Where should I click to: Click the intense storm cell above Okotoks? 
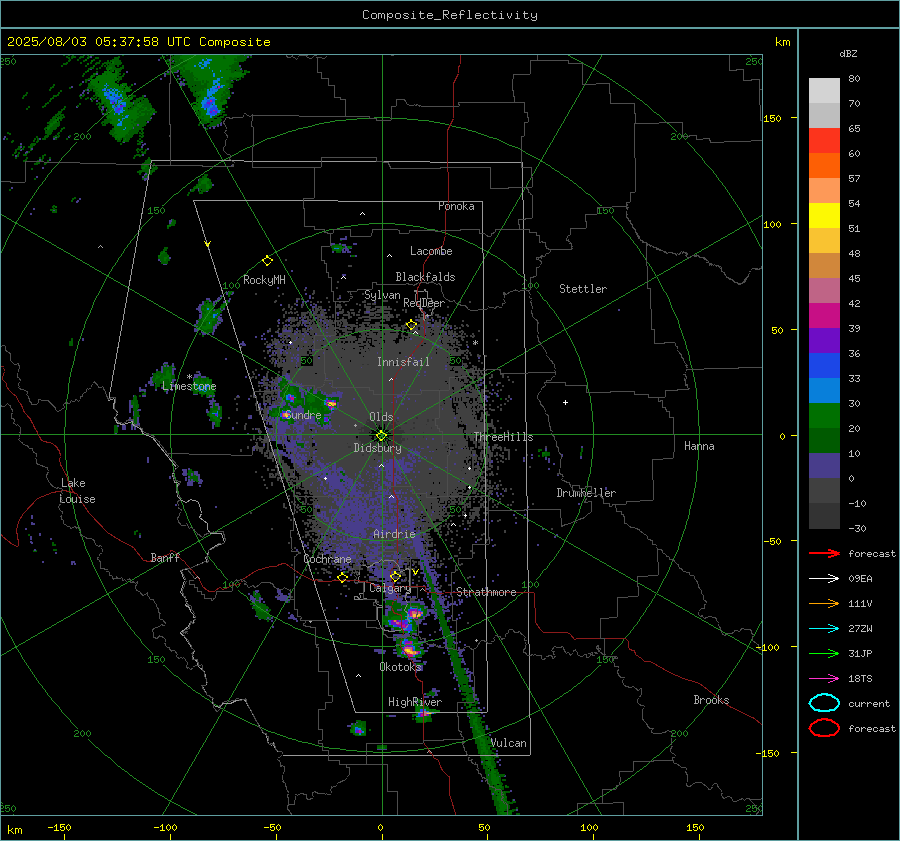[x=409, y=649]
